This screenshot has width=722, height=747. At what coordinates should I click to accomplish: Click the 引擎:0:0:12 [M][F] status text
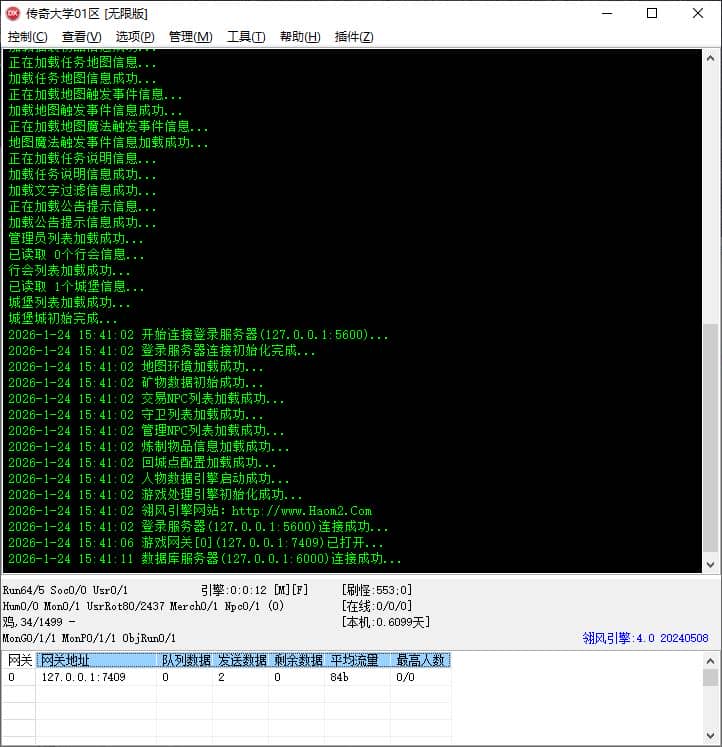tap(254, 590)
